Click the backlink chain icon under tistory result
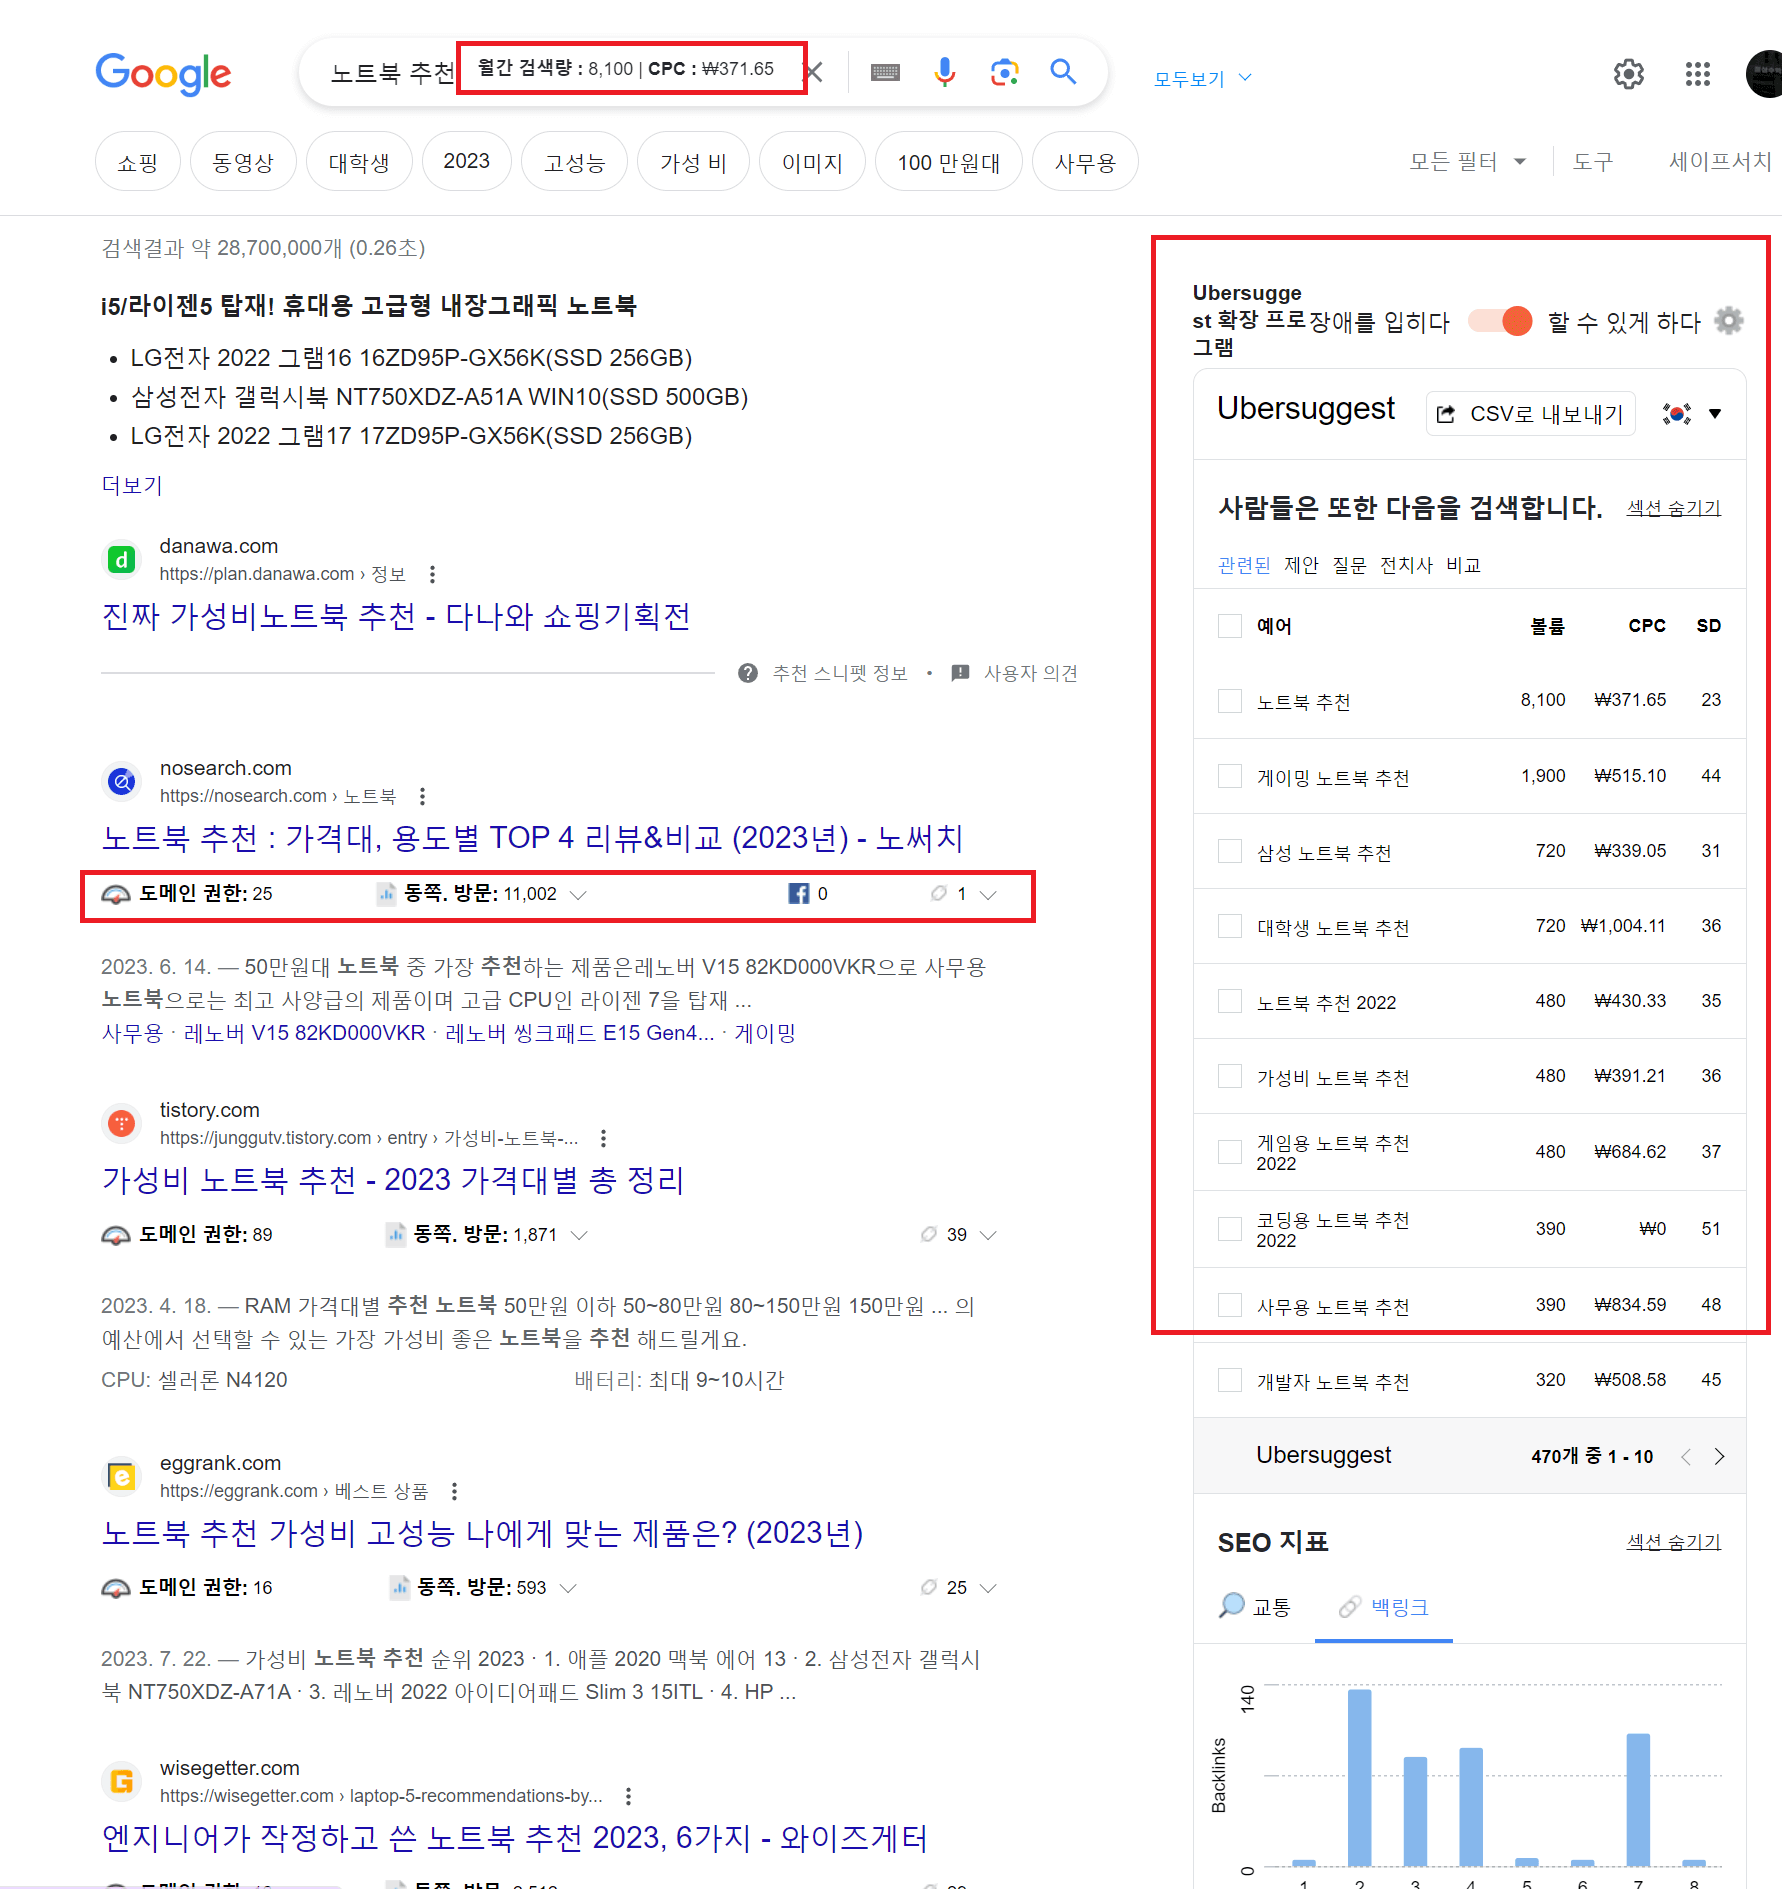The width and height of the screenshot is (1782, 1889). [x=928, y=1235]
